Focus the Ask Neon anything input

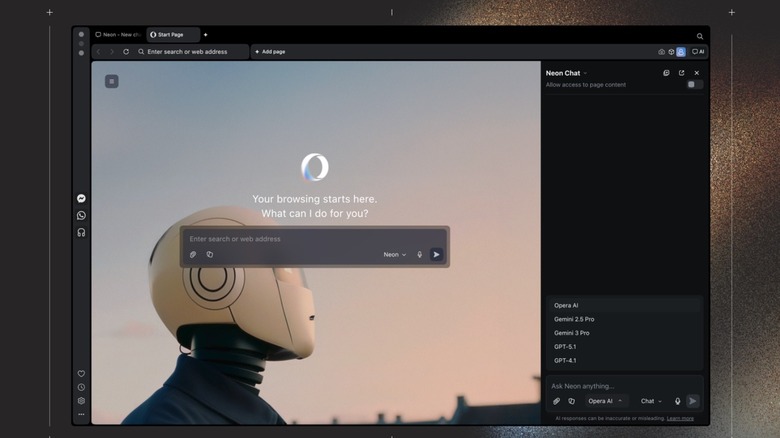pos(624,386)
